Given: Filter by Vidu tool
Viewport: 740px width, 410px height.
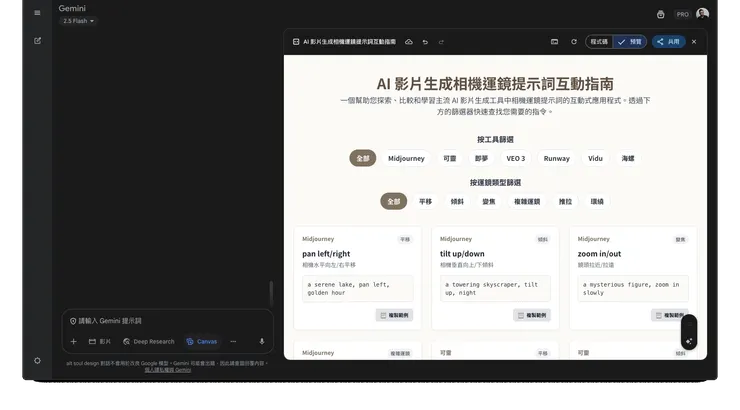Looking at the screenshot, I should pyautogui.click(x=595, y=158).
